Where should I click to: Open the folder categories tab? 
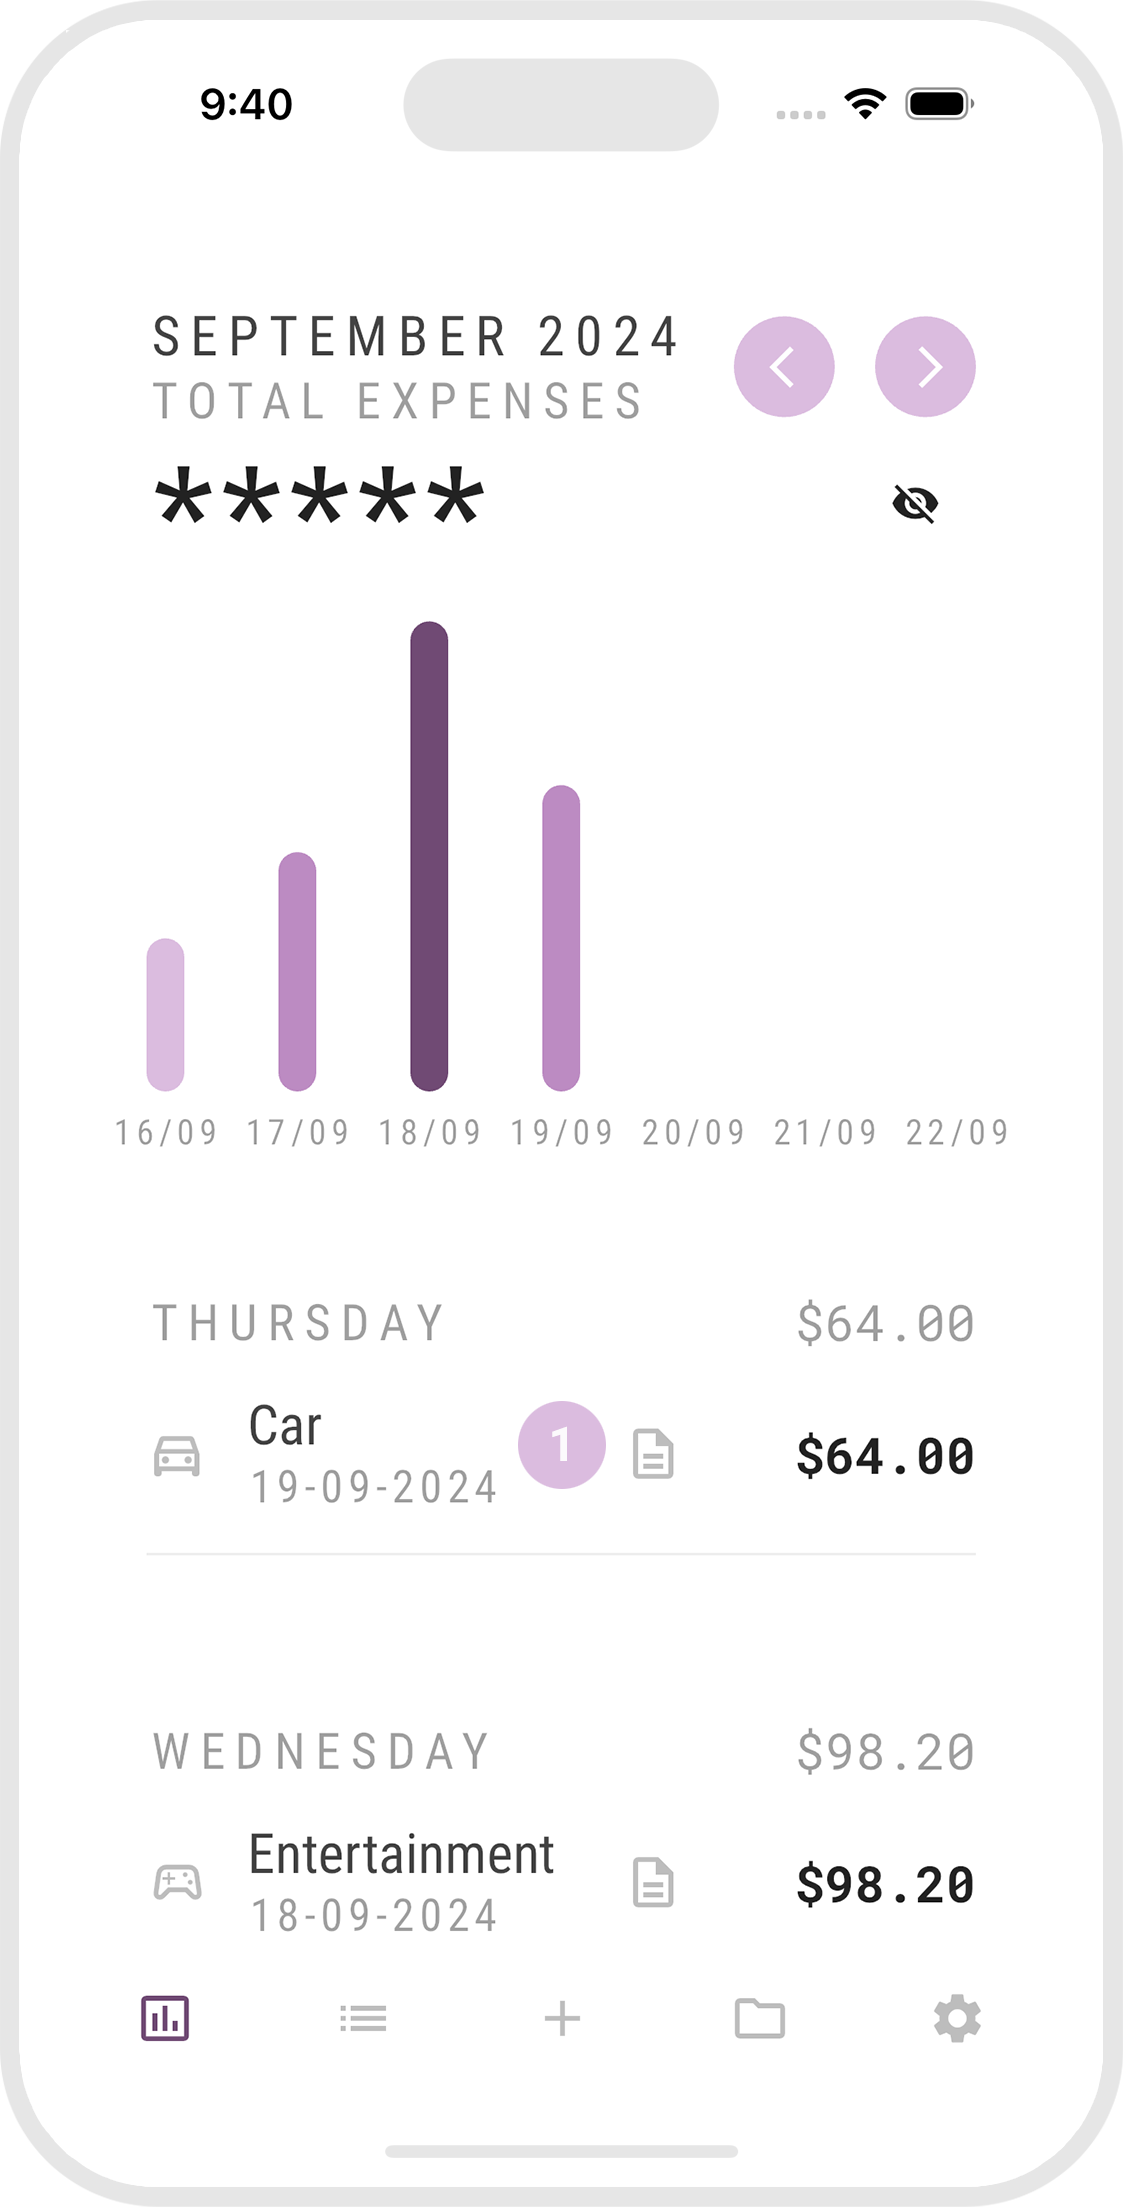(x=760, y=2018)
